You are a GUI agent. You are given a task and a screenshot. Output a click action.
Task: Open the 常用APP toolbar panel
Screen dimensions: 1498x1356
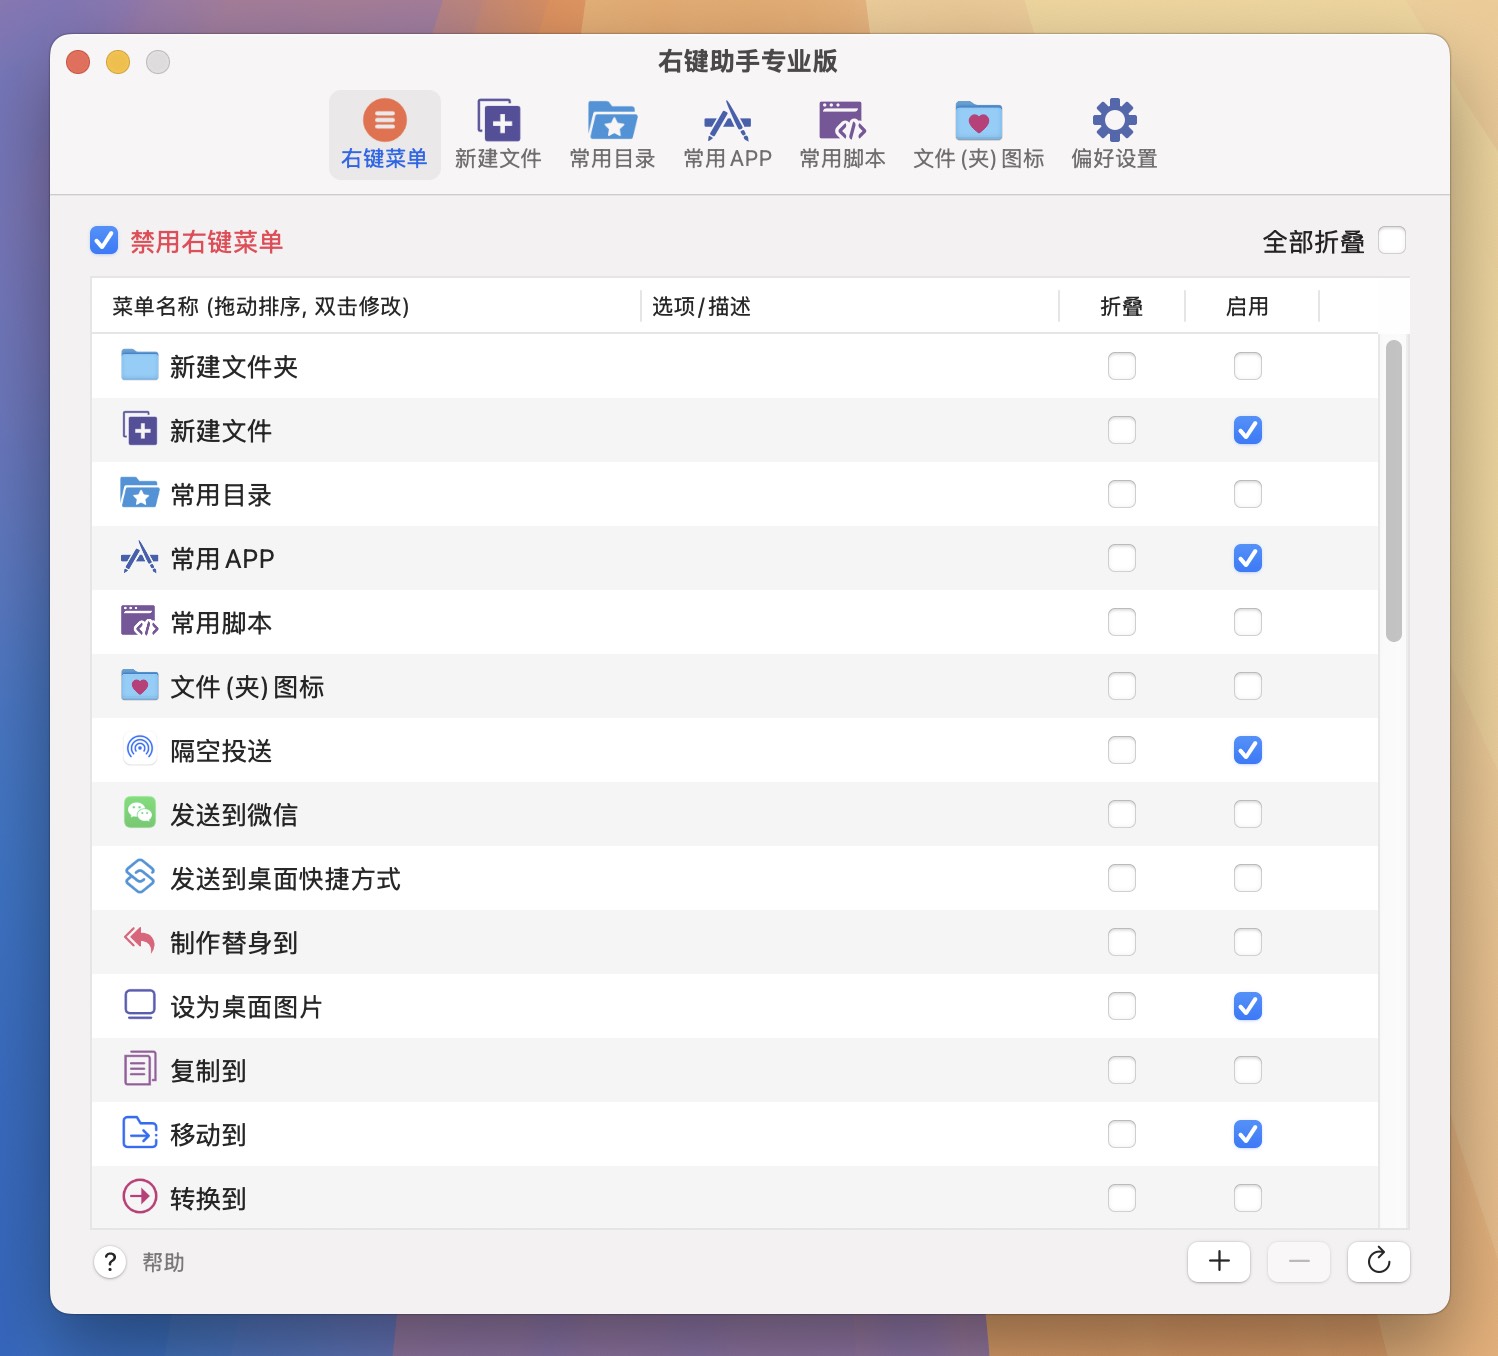[x=727, y=133]
